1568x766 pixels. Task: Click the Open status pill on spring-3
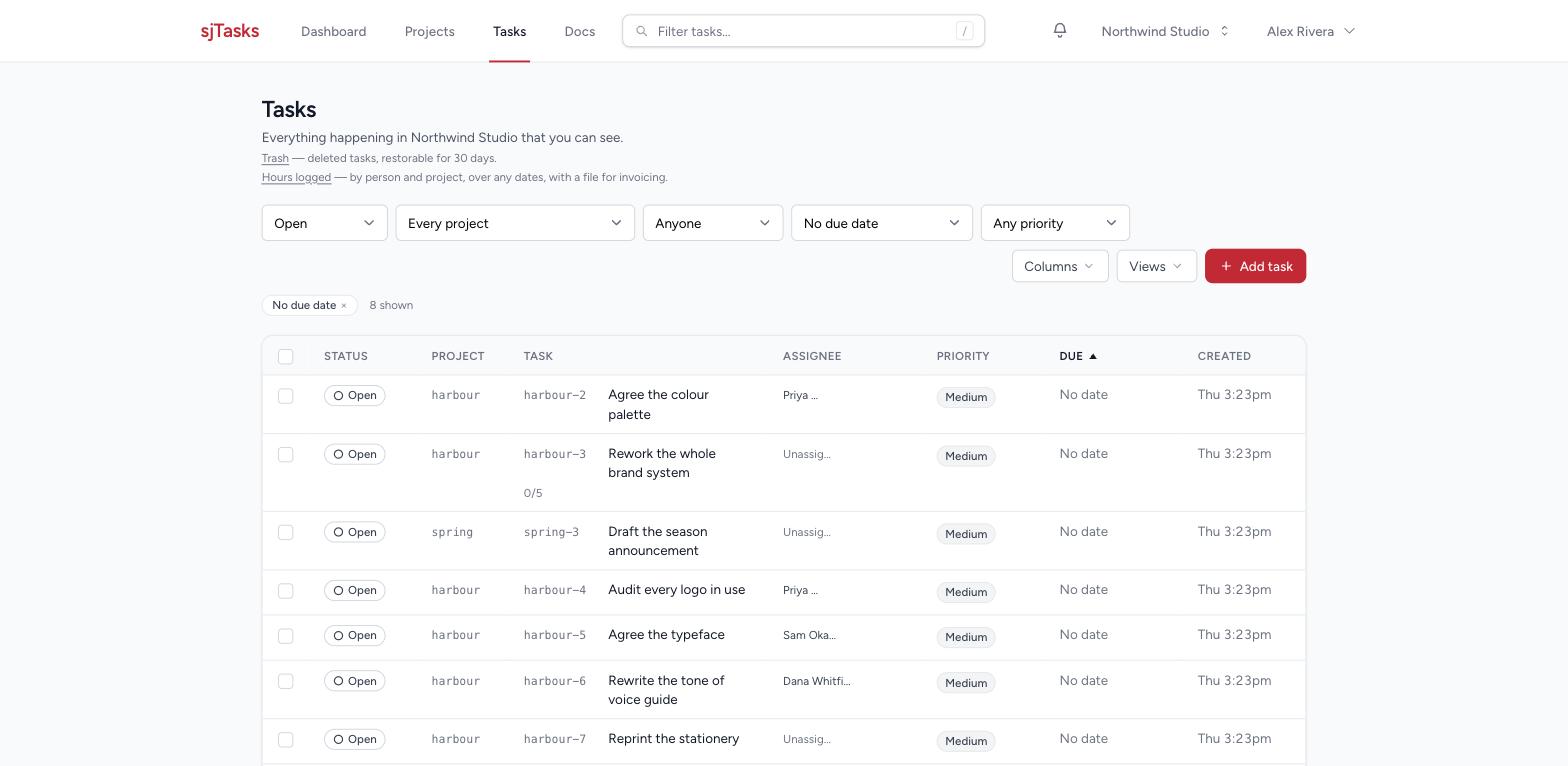click(x=355, y=533)
